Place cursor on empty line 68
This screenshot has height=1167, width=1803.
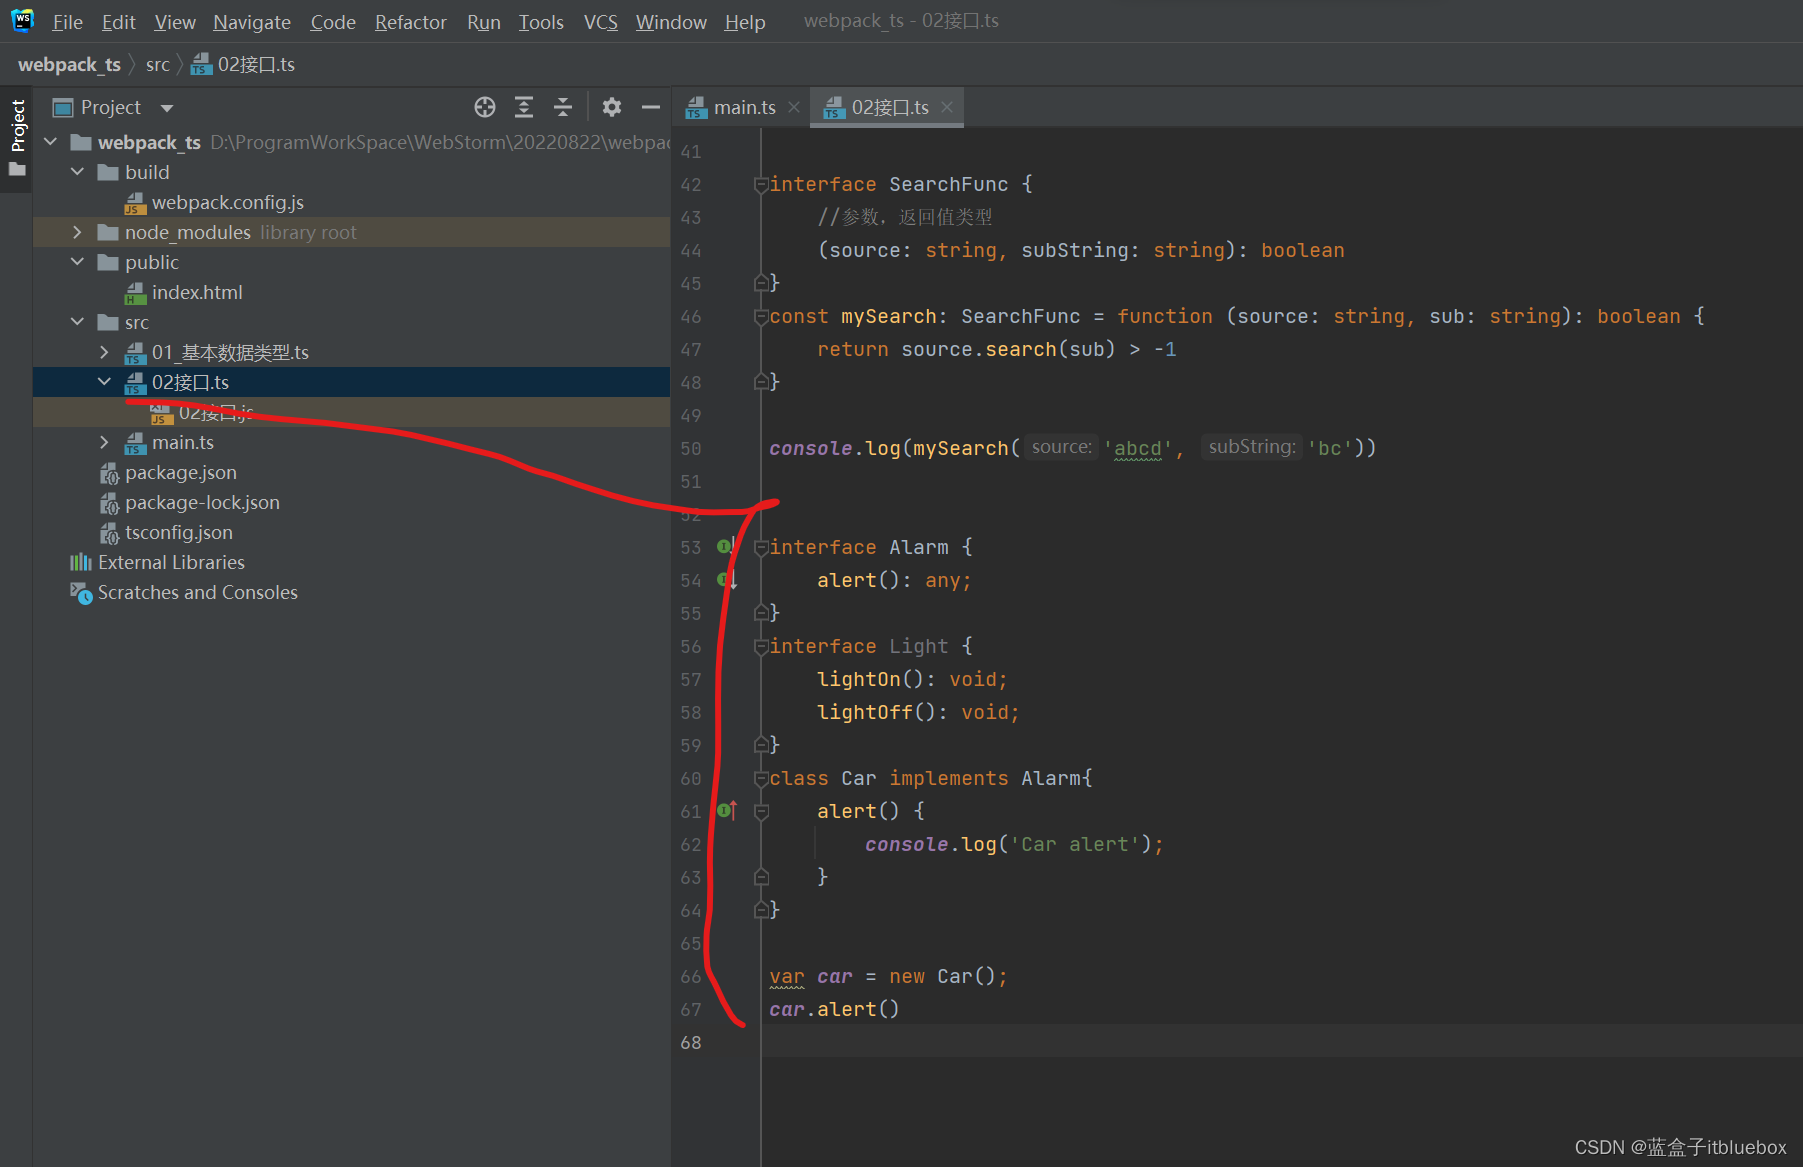[x=1281, y=1042]
